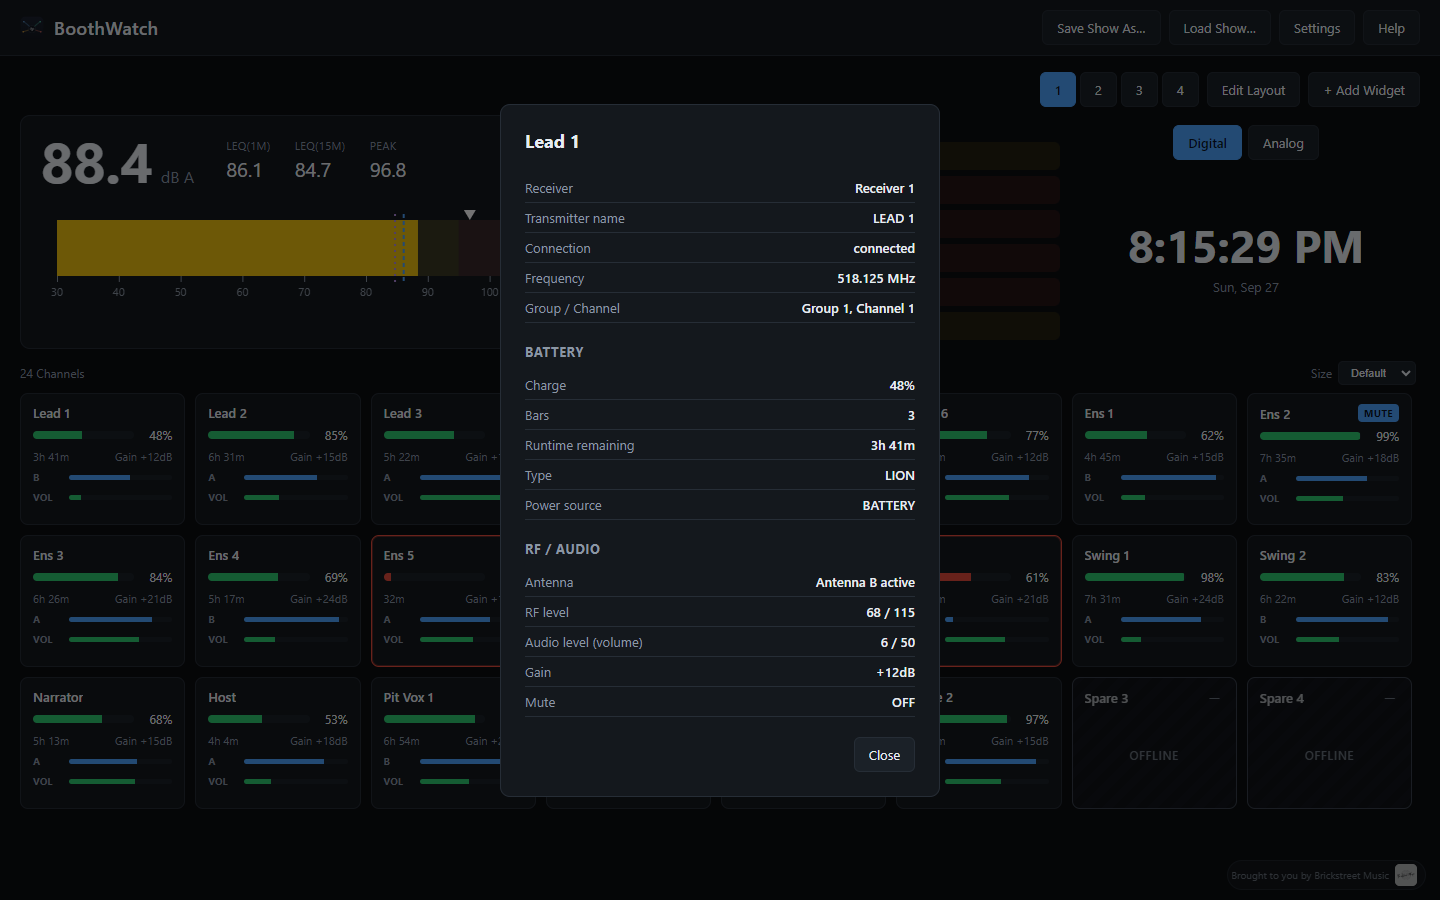1440x900 pixels.
Task: Open the Ens 2 channel card
Action: [x=1329, y=459]
